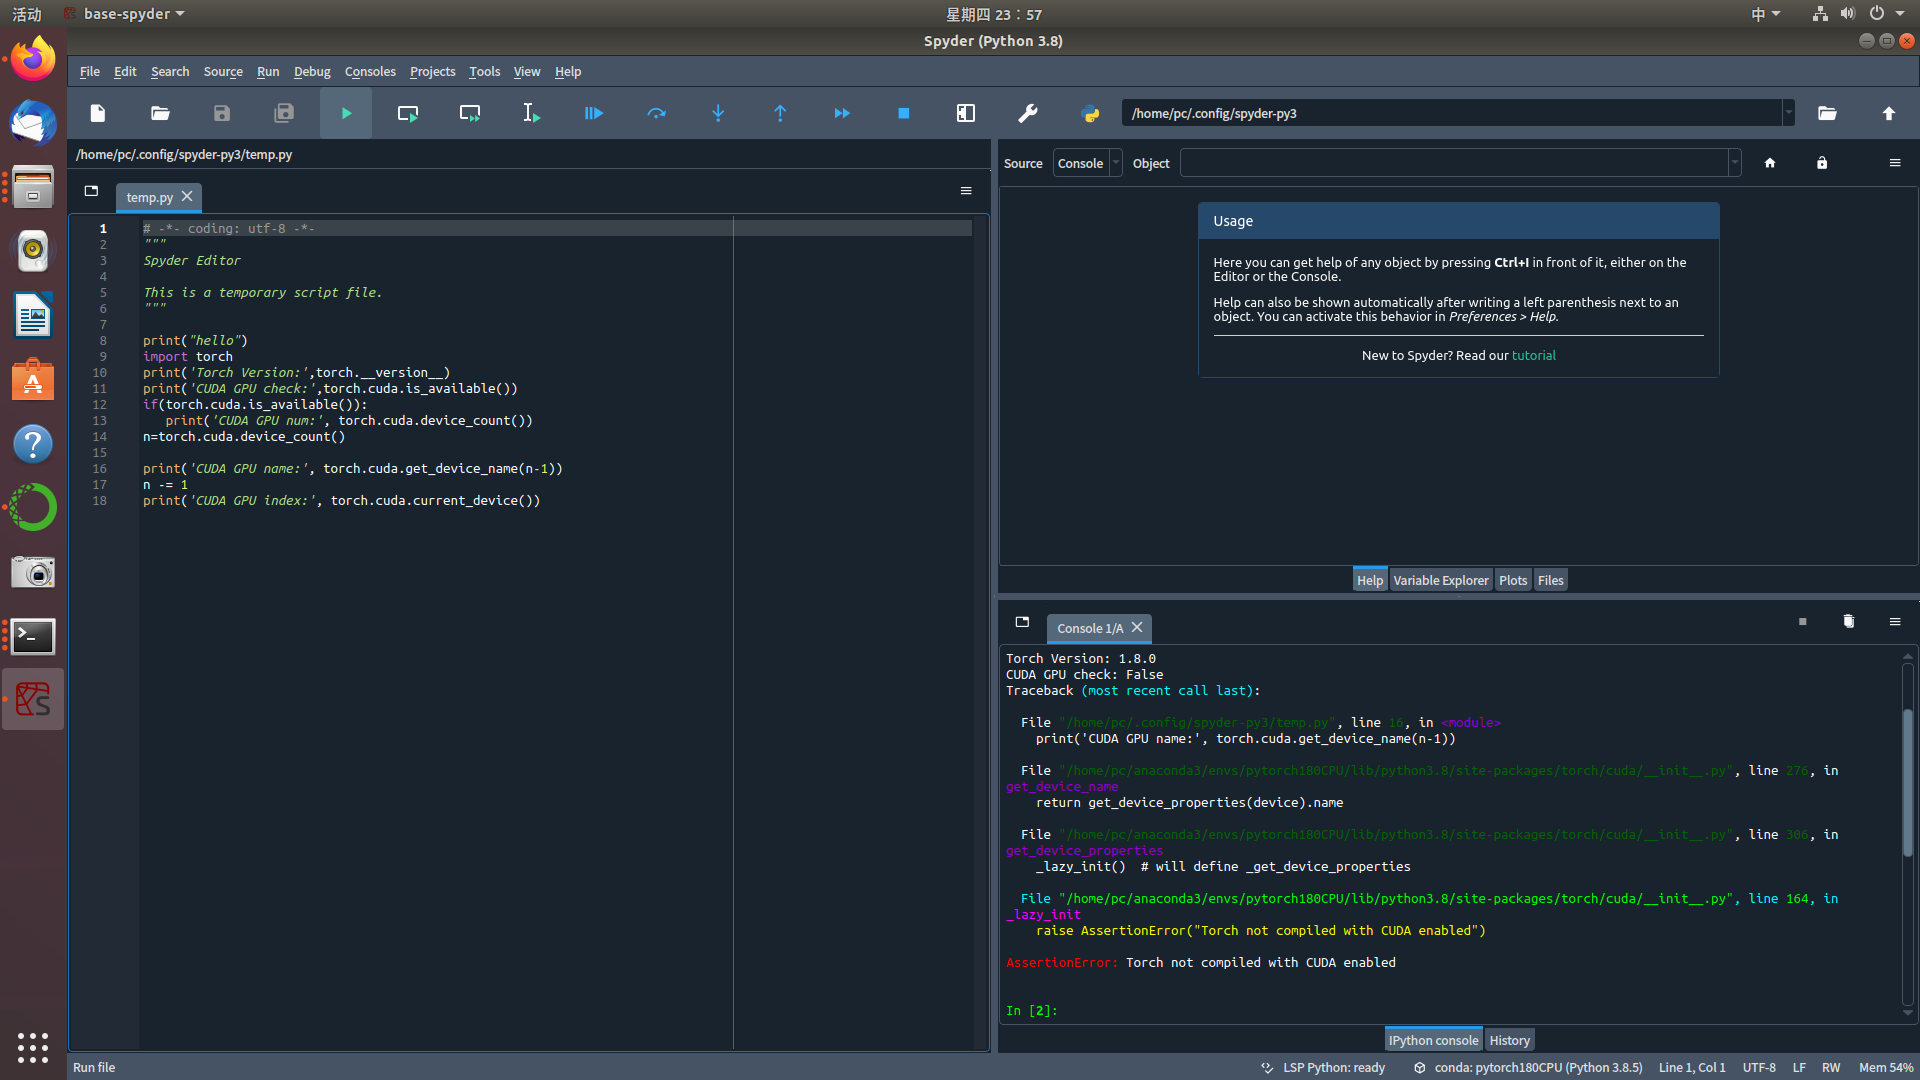Open the File menu
The image size is (1920, 1080).
pos(90,71)
